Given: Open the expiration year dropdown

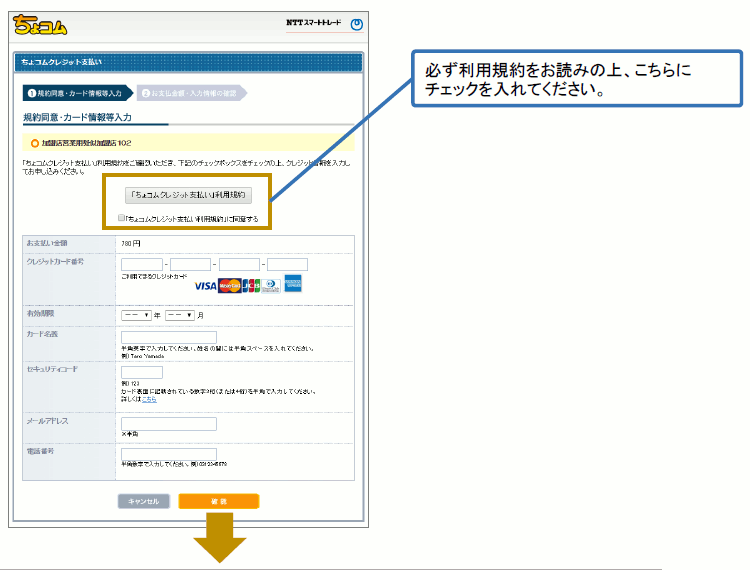Looking at the screenshot, I should click(x=135, y=315).
